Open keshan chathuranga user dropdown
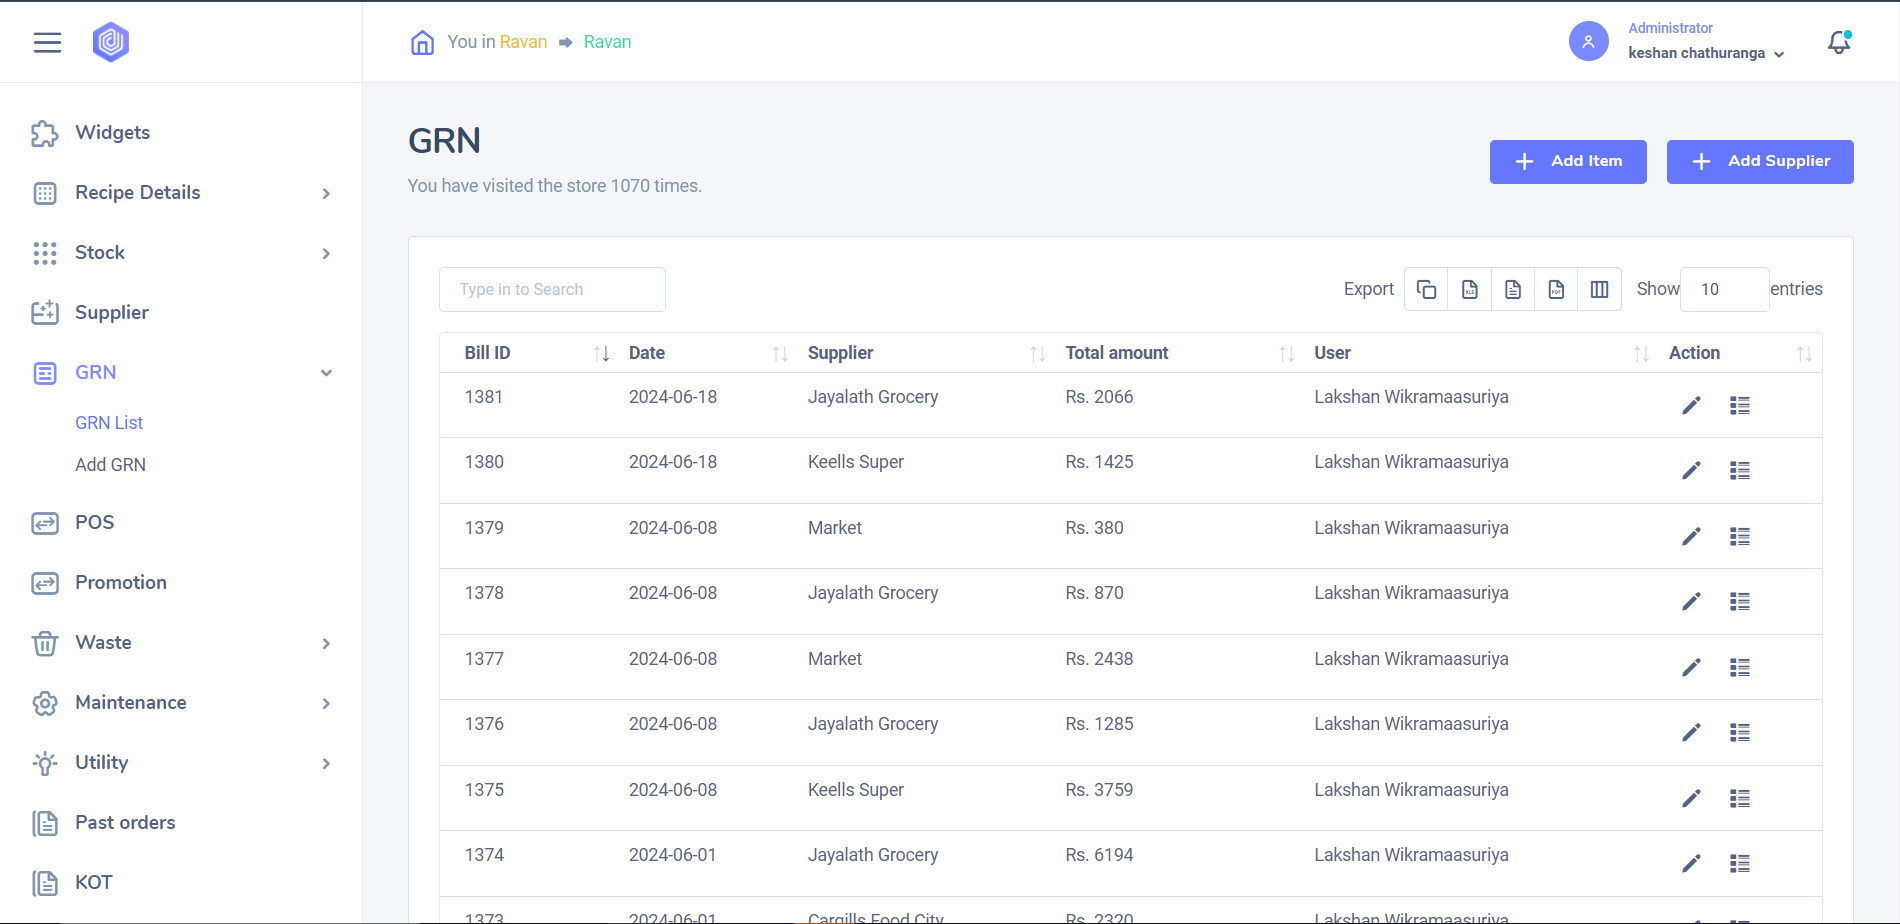 click(x=1705, y=53)
